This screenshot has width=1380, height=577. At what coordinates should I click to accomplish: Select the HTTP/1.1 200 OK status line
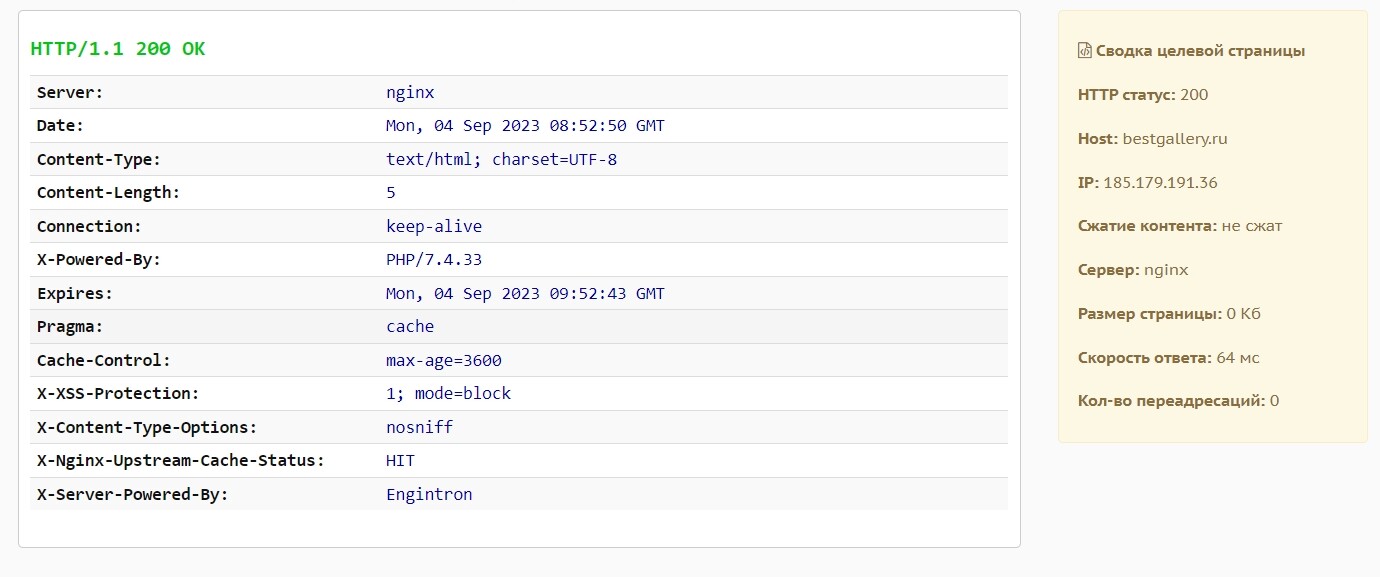click(x=118, y=49)
